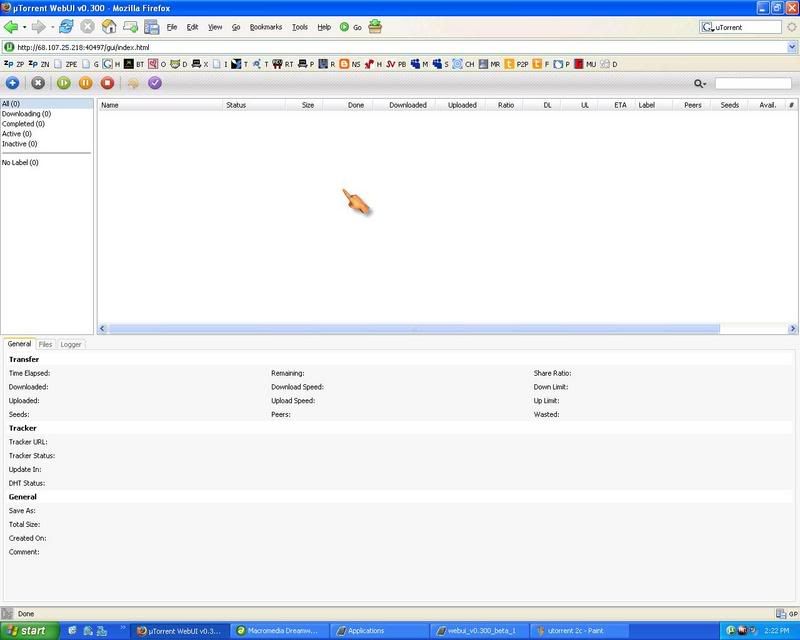Image resolution: width=800 pixels, height=640 pixels.
Task: Open the RT bookmark
Action: coord(283,64)
